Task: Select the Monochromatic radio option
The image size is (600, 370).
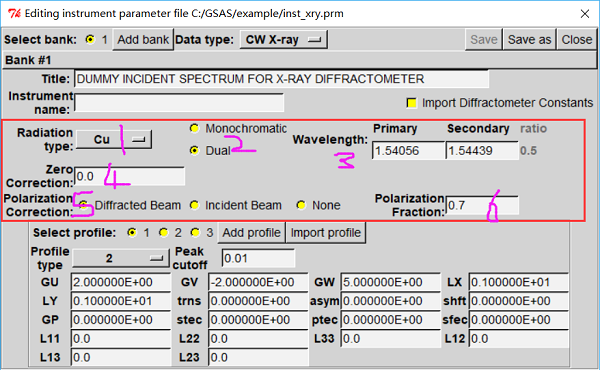Action: 194,129
